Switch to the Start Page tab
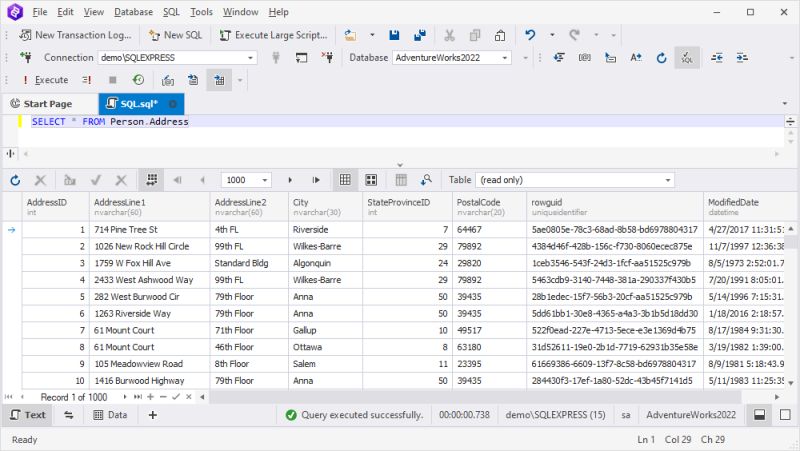 click(42, 104)
